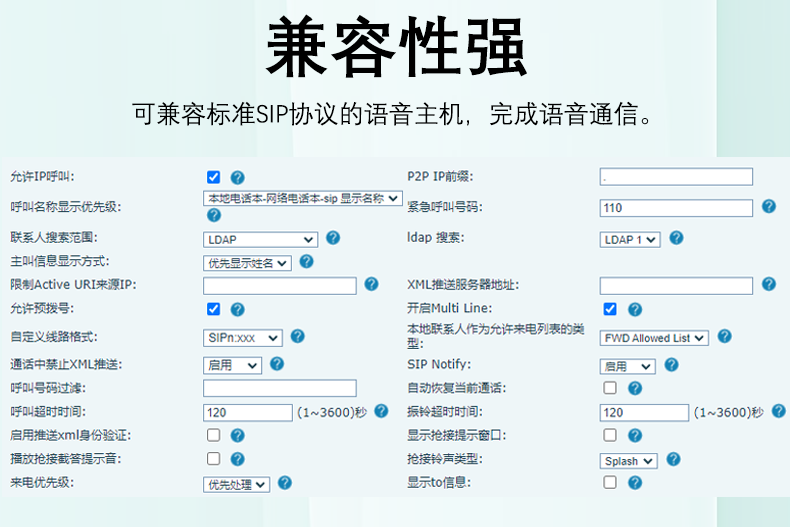Toggle the 开启Multi Line checkbox
Viewport: 790px width, 527px height.
(610, 309)
